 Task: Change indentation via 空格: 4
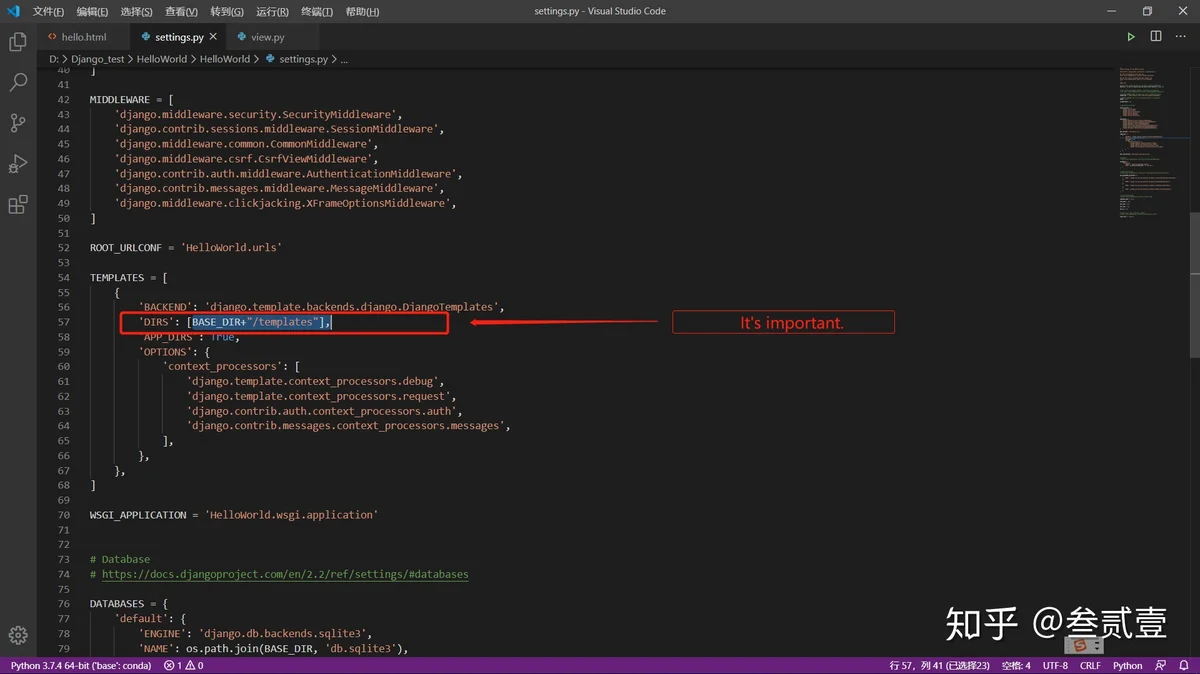(x=1016, y=665)
